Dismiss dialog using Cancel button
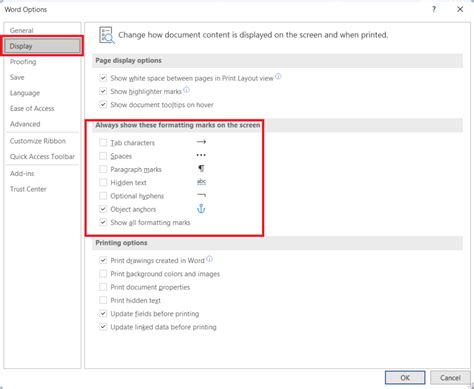The width and height of the screenshot is (474, 389). point(450,378)
